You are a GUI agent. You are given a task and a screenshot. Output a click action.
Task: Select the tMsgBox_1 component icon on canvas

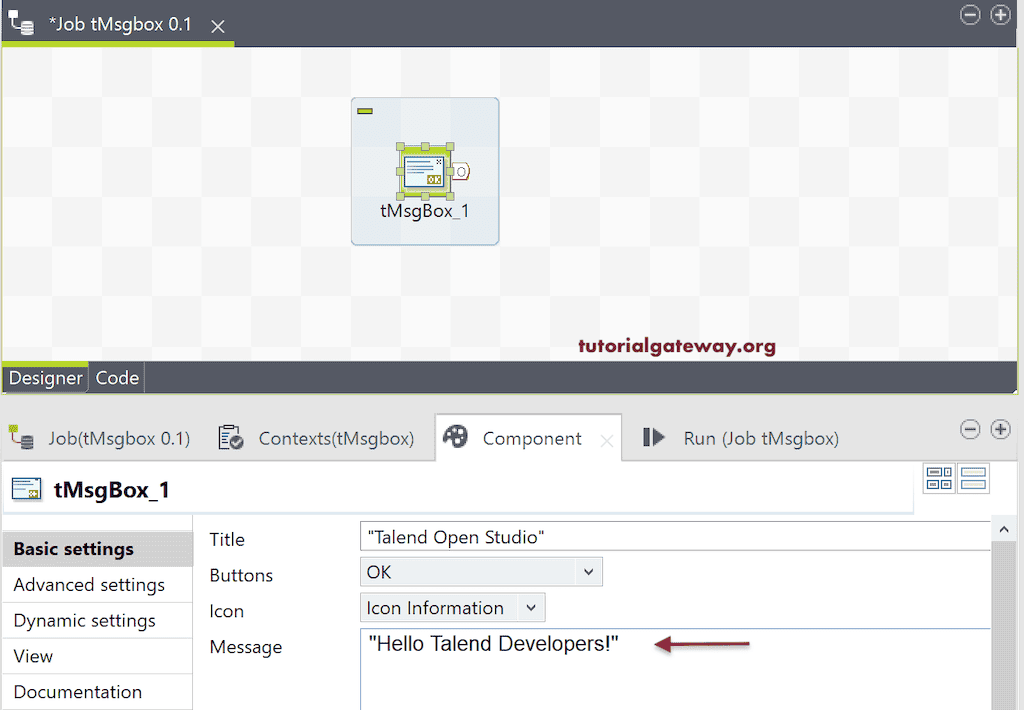pos(424,172)
